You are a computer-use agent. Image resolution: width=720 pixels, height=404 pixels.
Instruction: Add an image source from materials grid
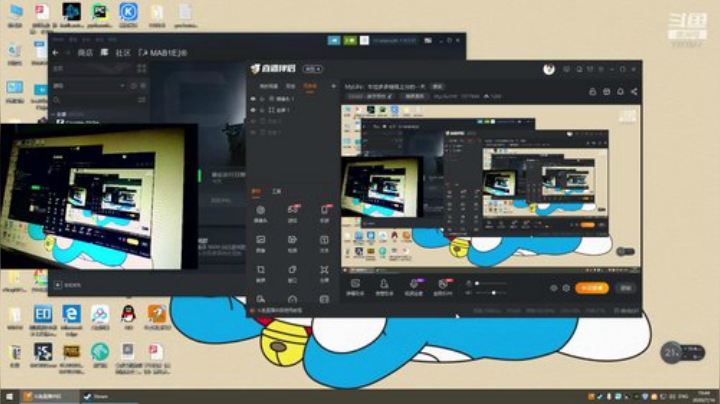click(x=260, y=244)
